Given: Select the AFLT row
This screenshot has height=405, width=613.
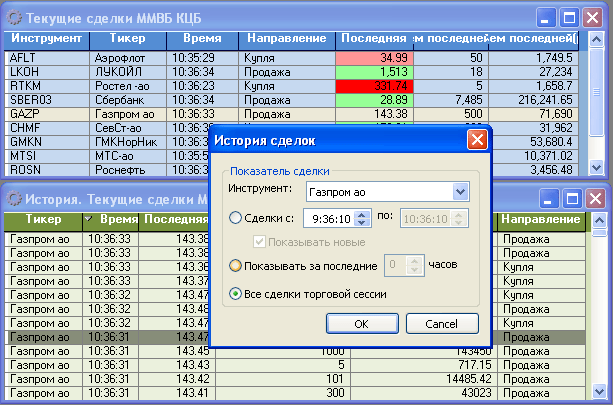Looking at the screenshot, I should tap(291, 58).
